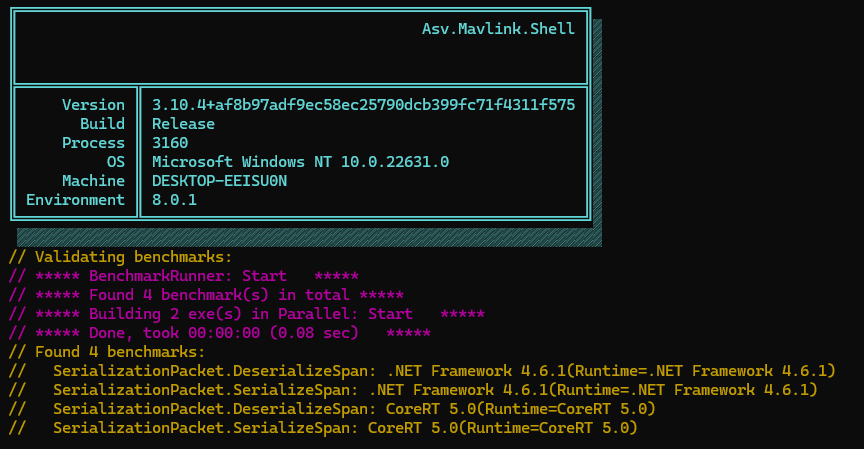Click the OS label row

point(115,162)
